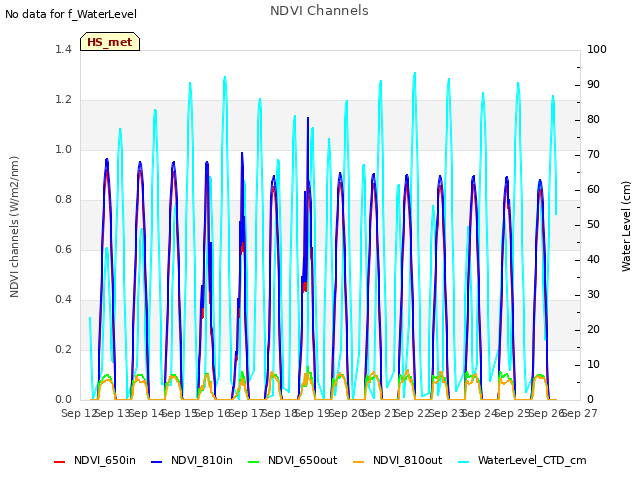Click the 90 right y-axis tick label
Screen dimensions: 640x480
point(593,84)
